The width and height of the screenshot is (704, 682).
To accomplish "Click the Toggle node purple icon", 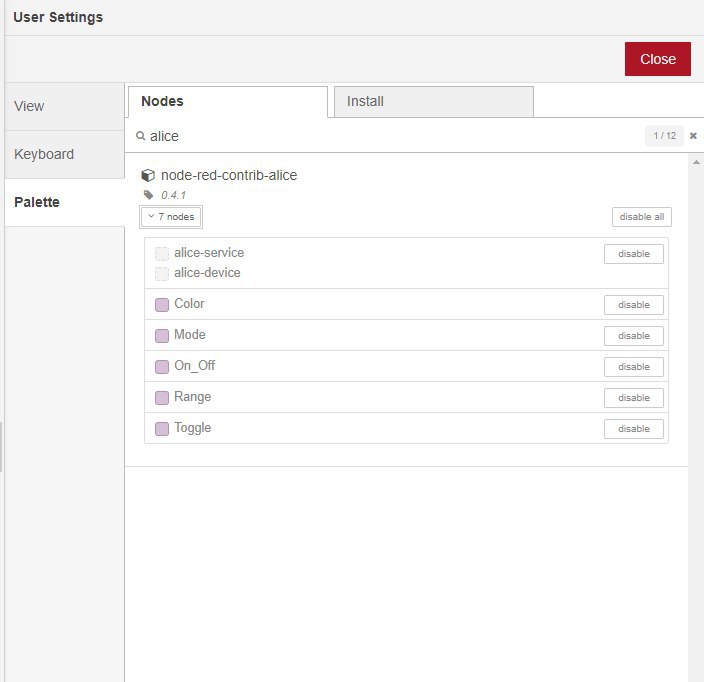I will tap(162, 428).
